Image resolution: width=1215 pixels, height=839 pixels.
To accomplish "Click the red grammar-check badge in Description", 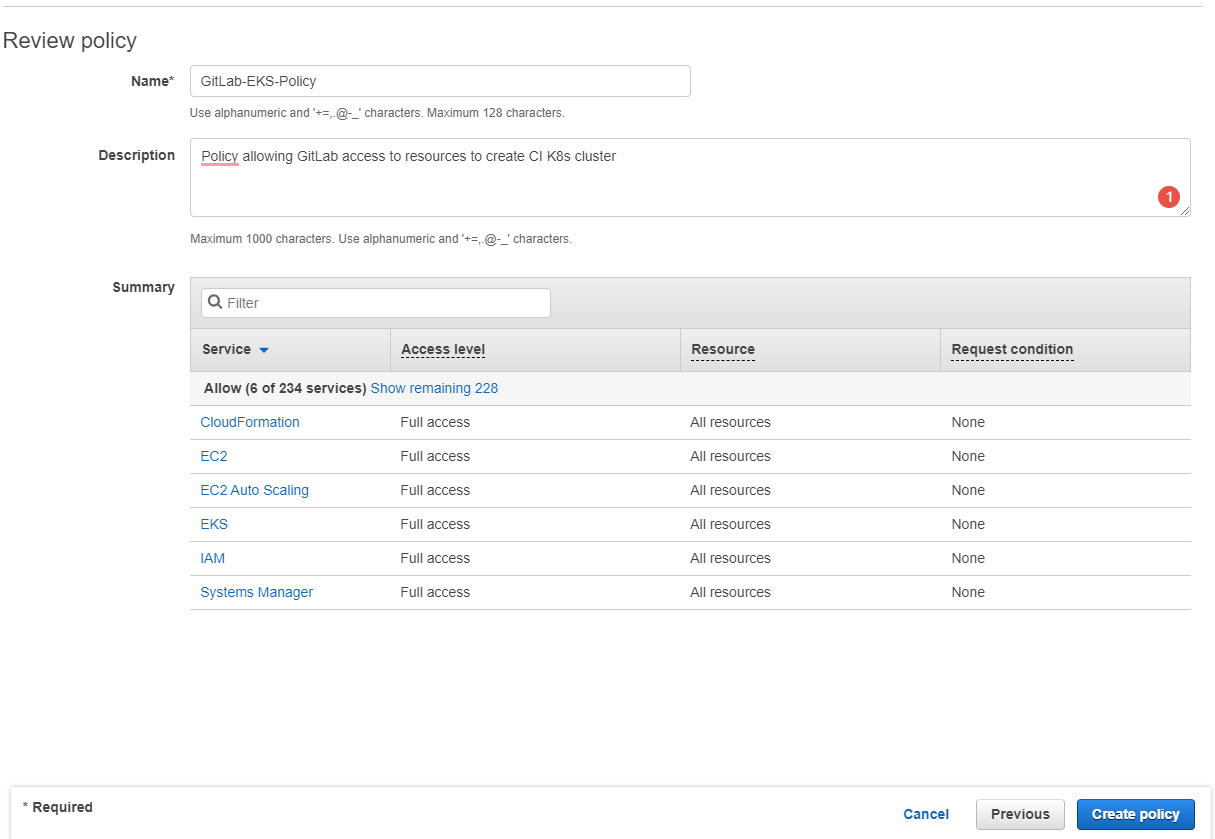I will (x=1169, y=197).
